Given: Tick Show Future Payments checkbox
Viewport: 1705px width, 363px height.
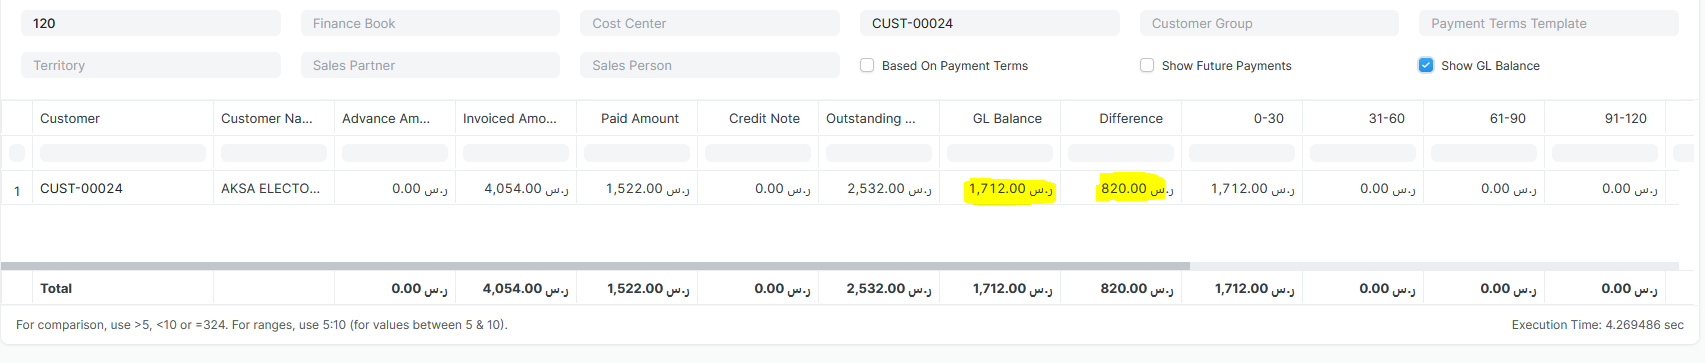Looking at the screenshot, I should pos(1147,65).
